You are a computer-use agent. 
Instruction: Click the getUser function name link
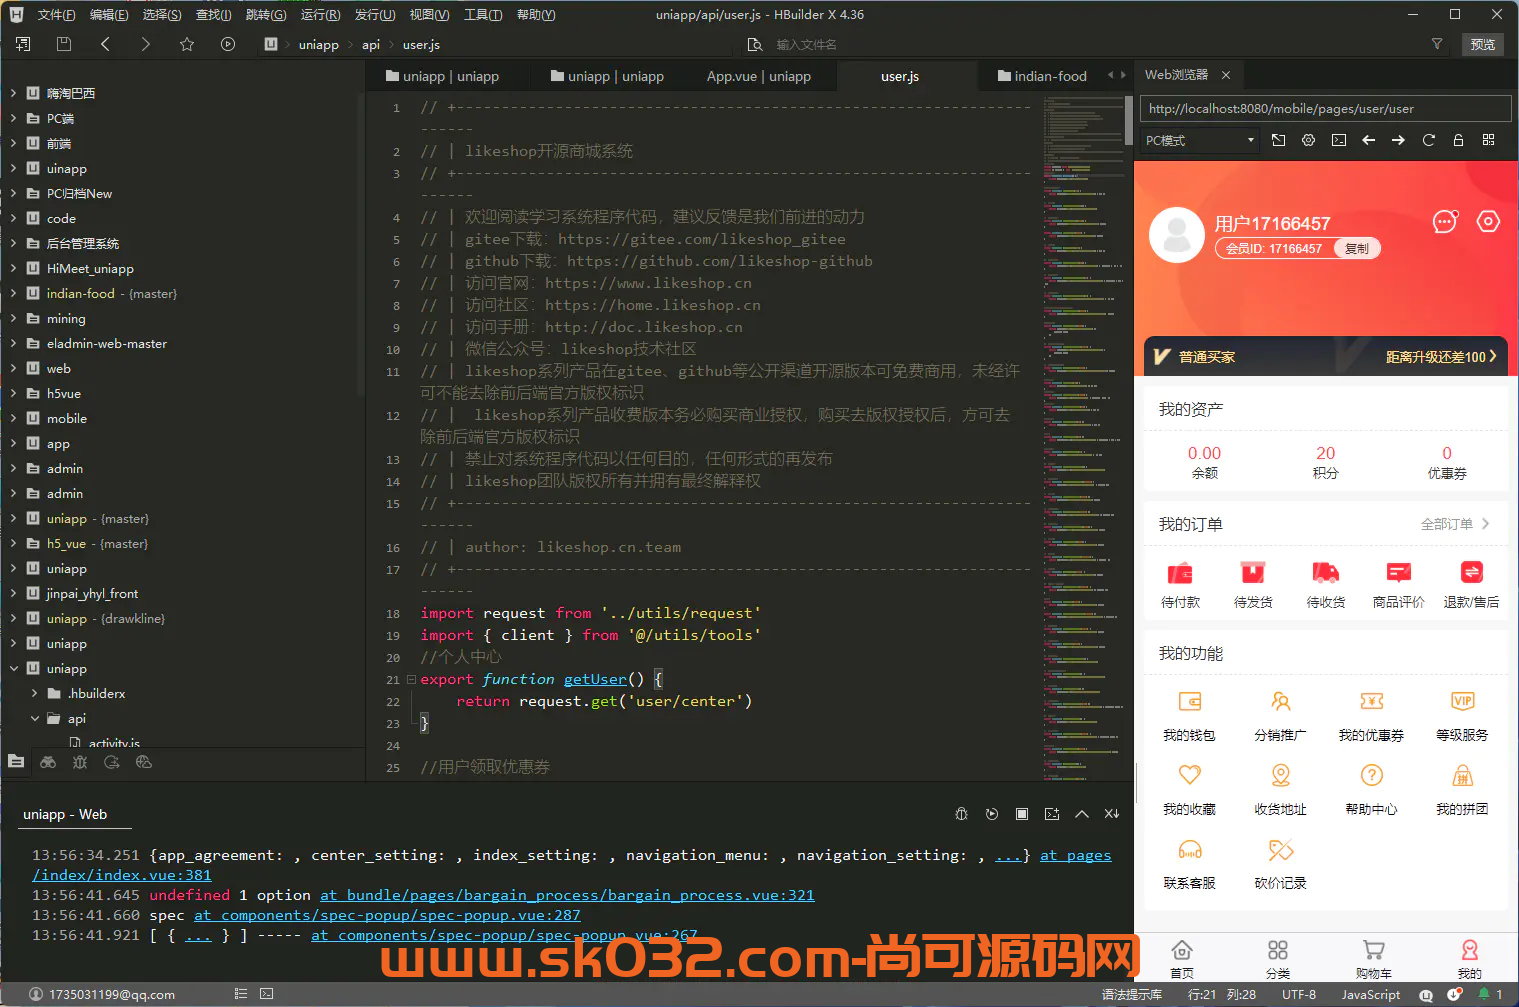click(595, 679)
